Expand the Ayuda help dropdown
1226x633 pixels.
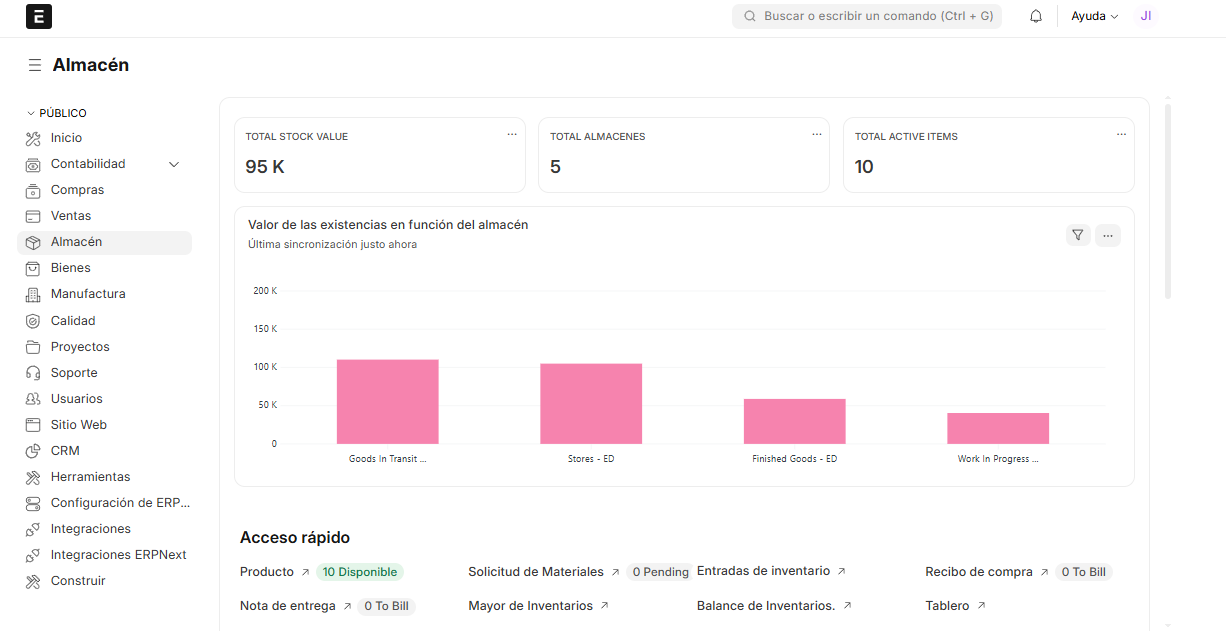pos(1094,16)
